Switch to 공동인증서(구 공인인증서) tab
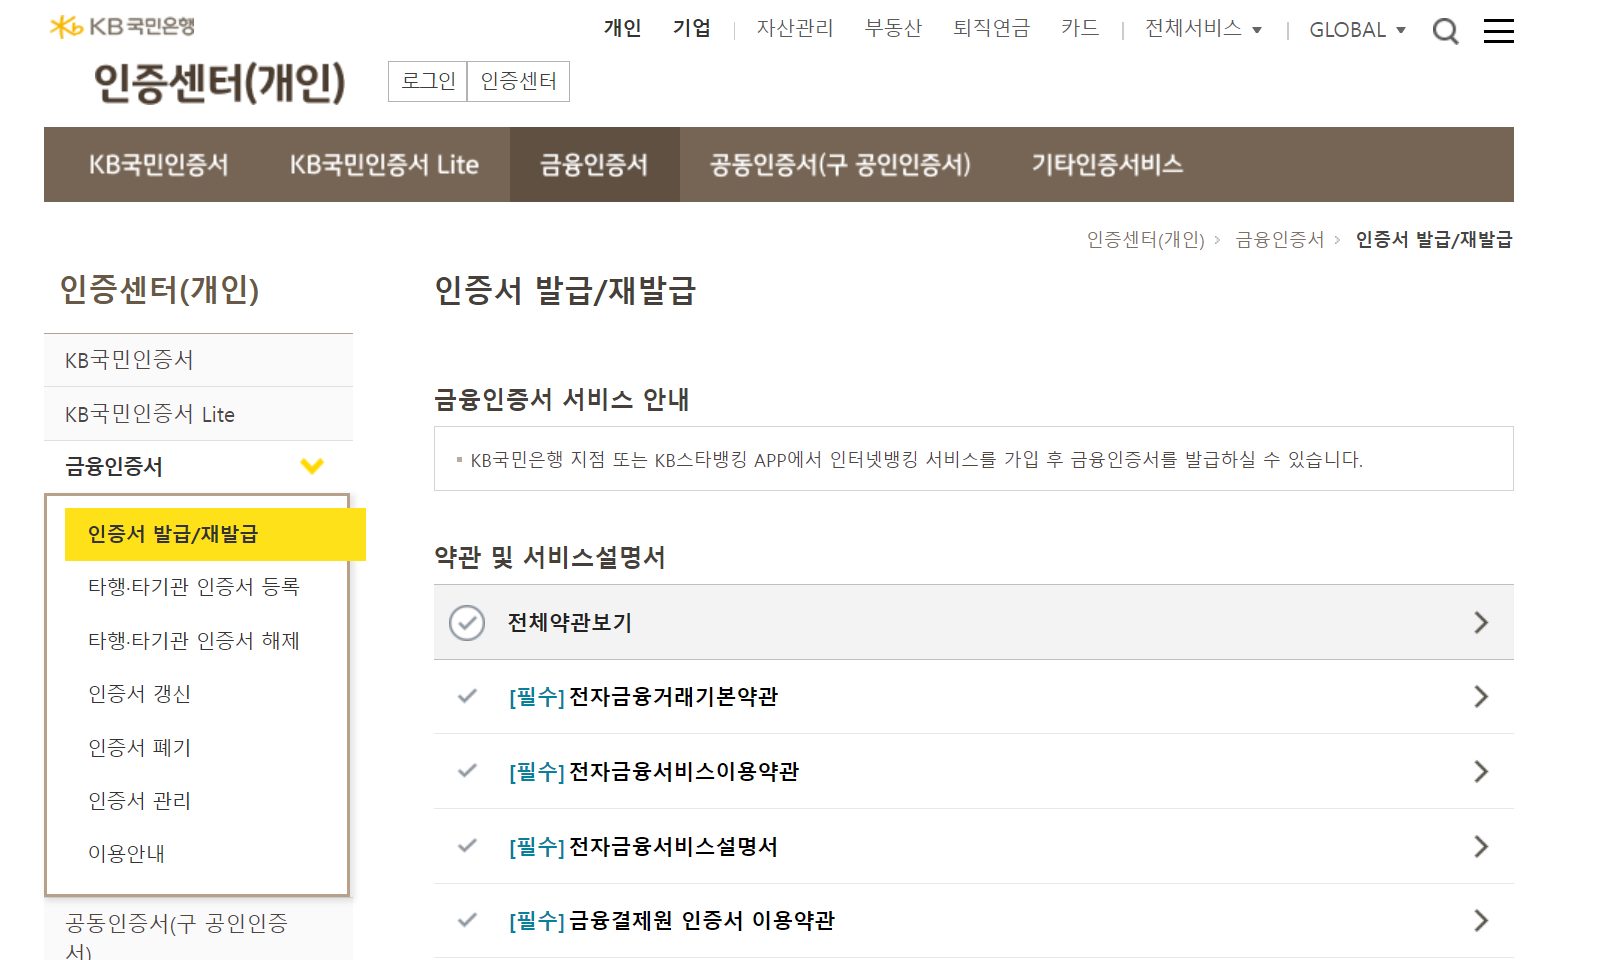 840,165
